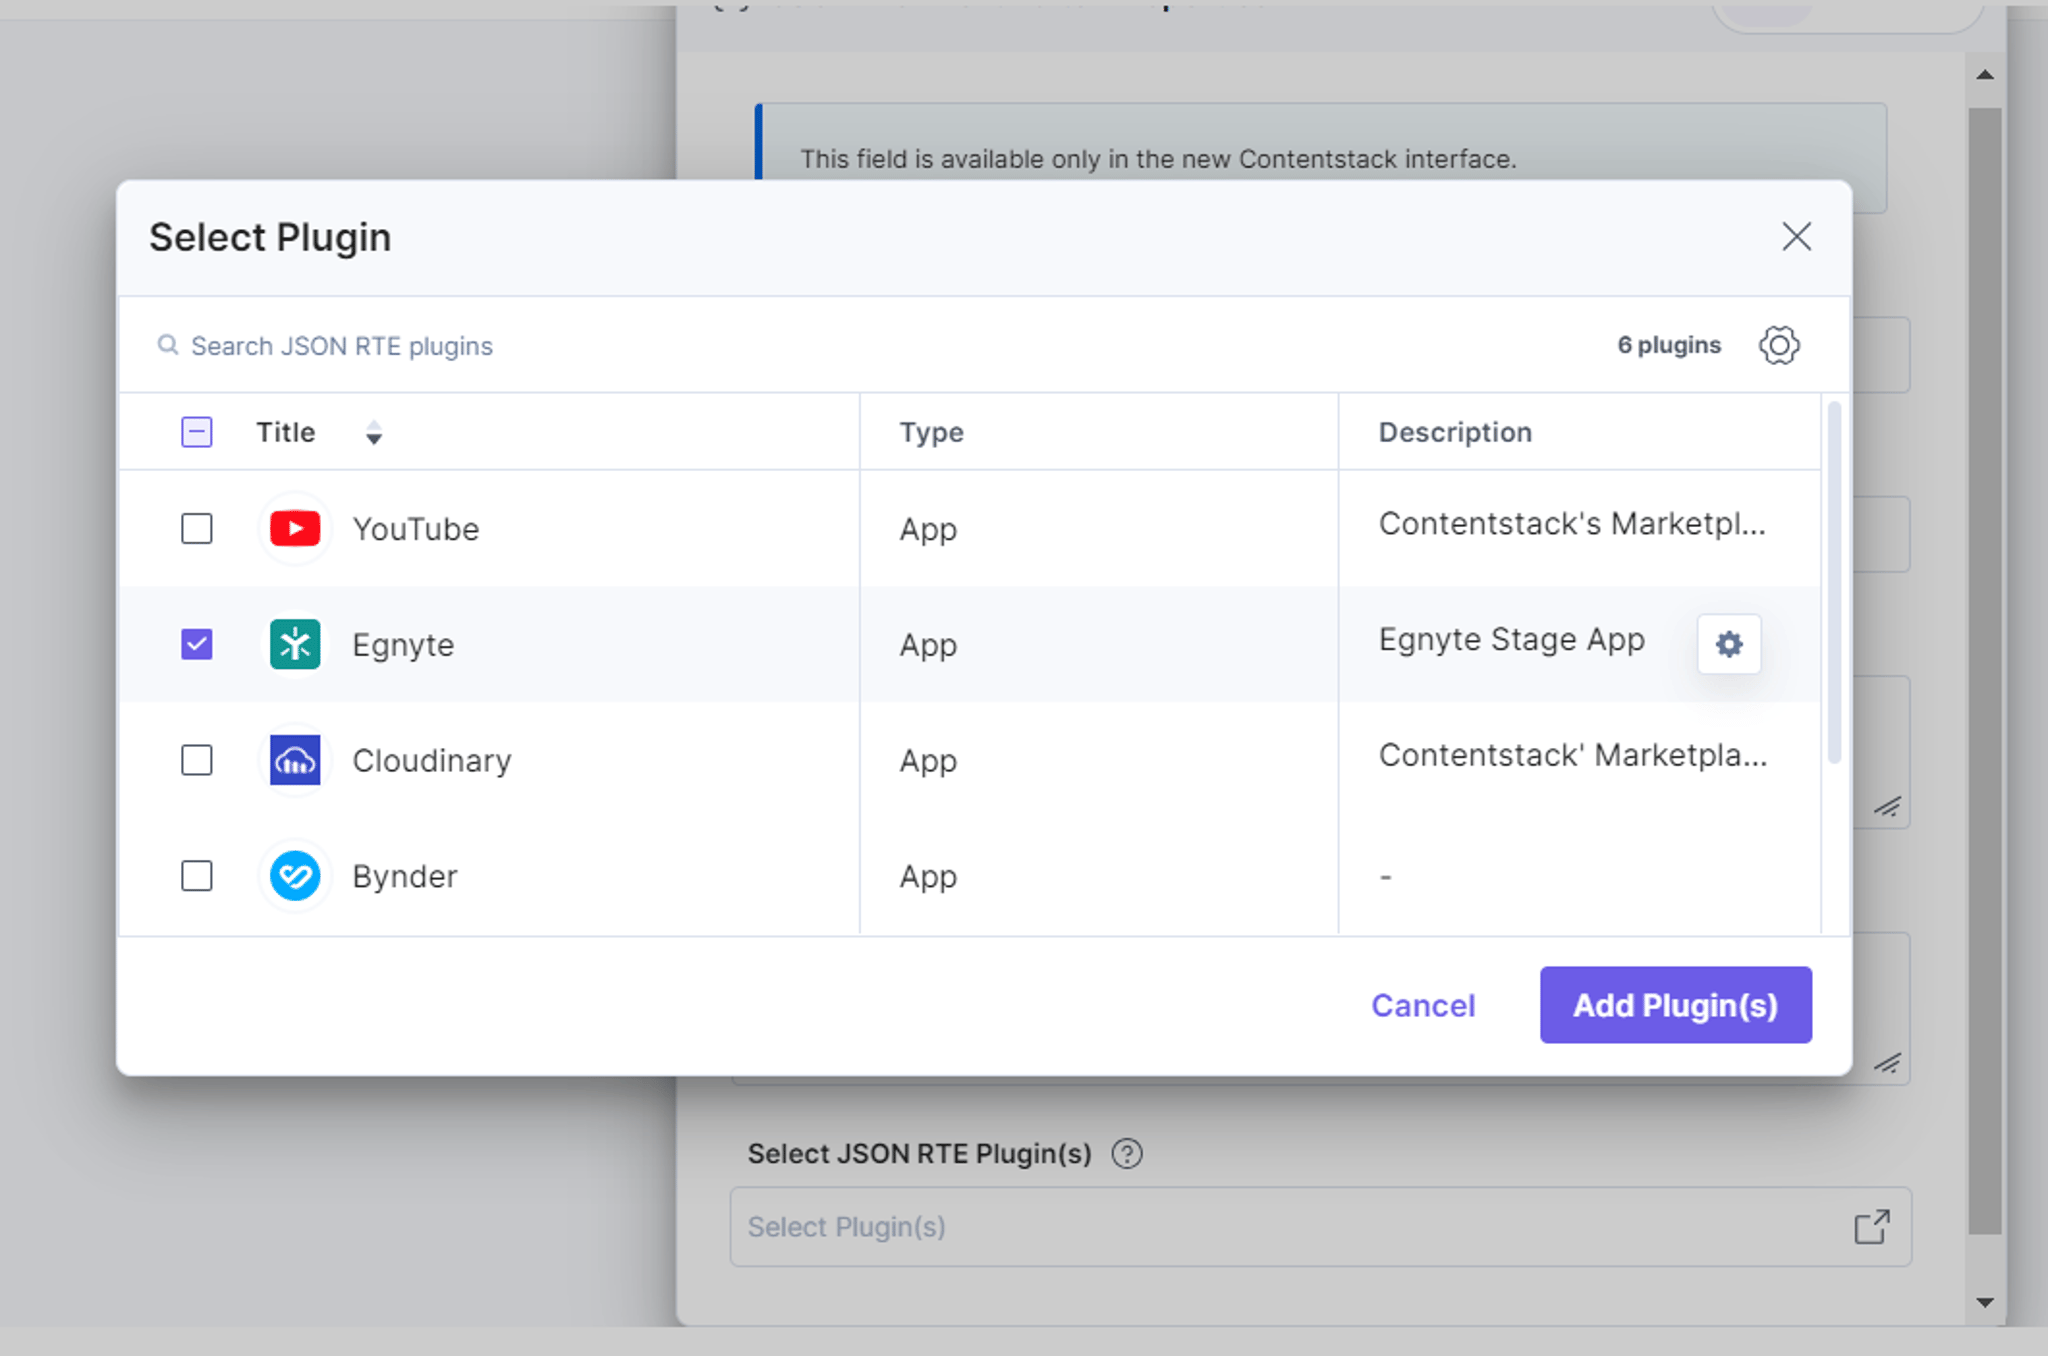Cancel plugin selection

[1423, 1005]
